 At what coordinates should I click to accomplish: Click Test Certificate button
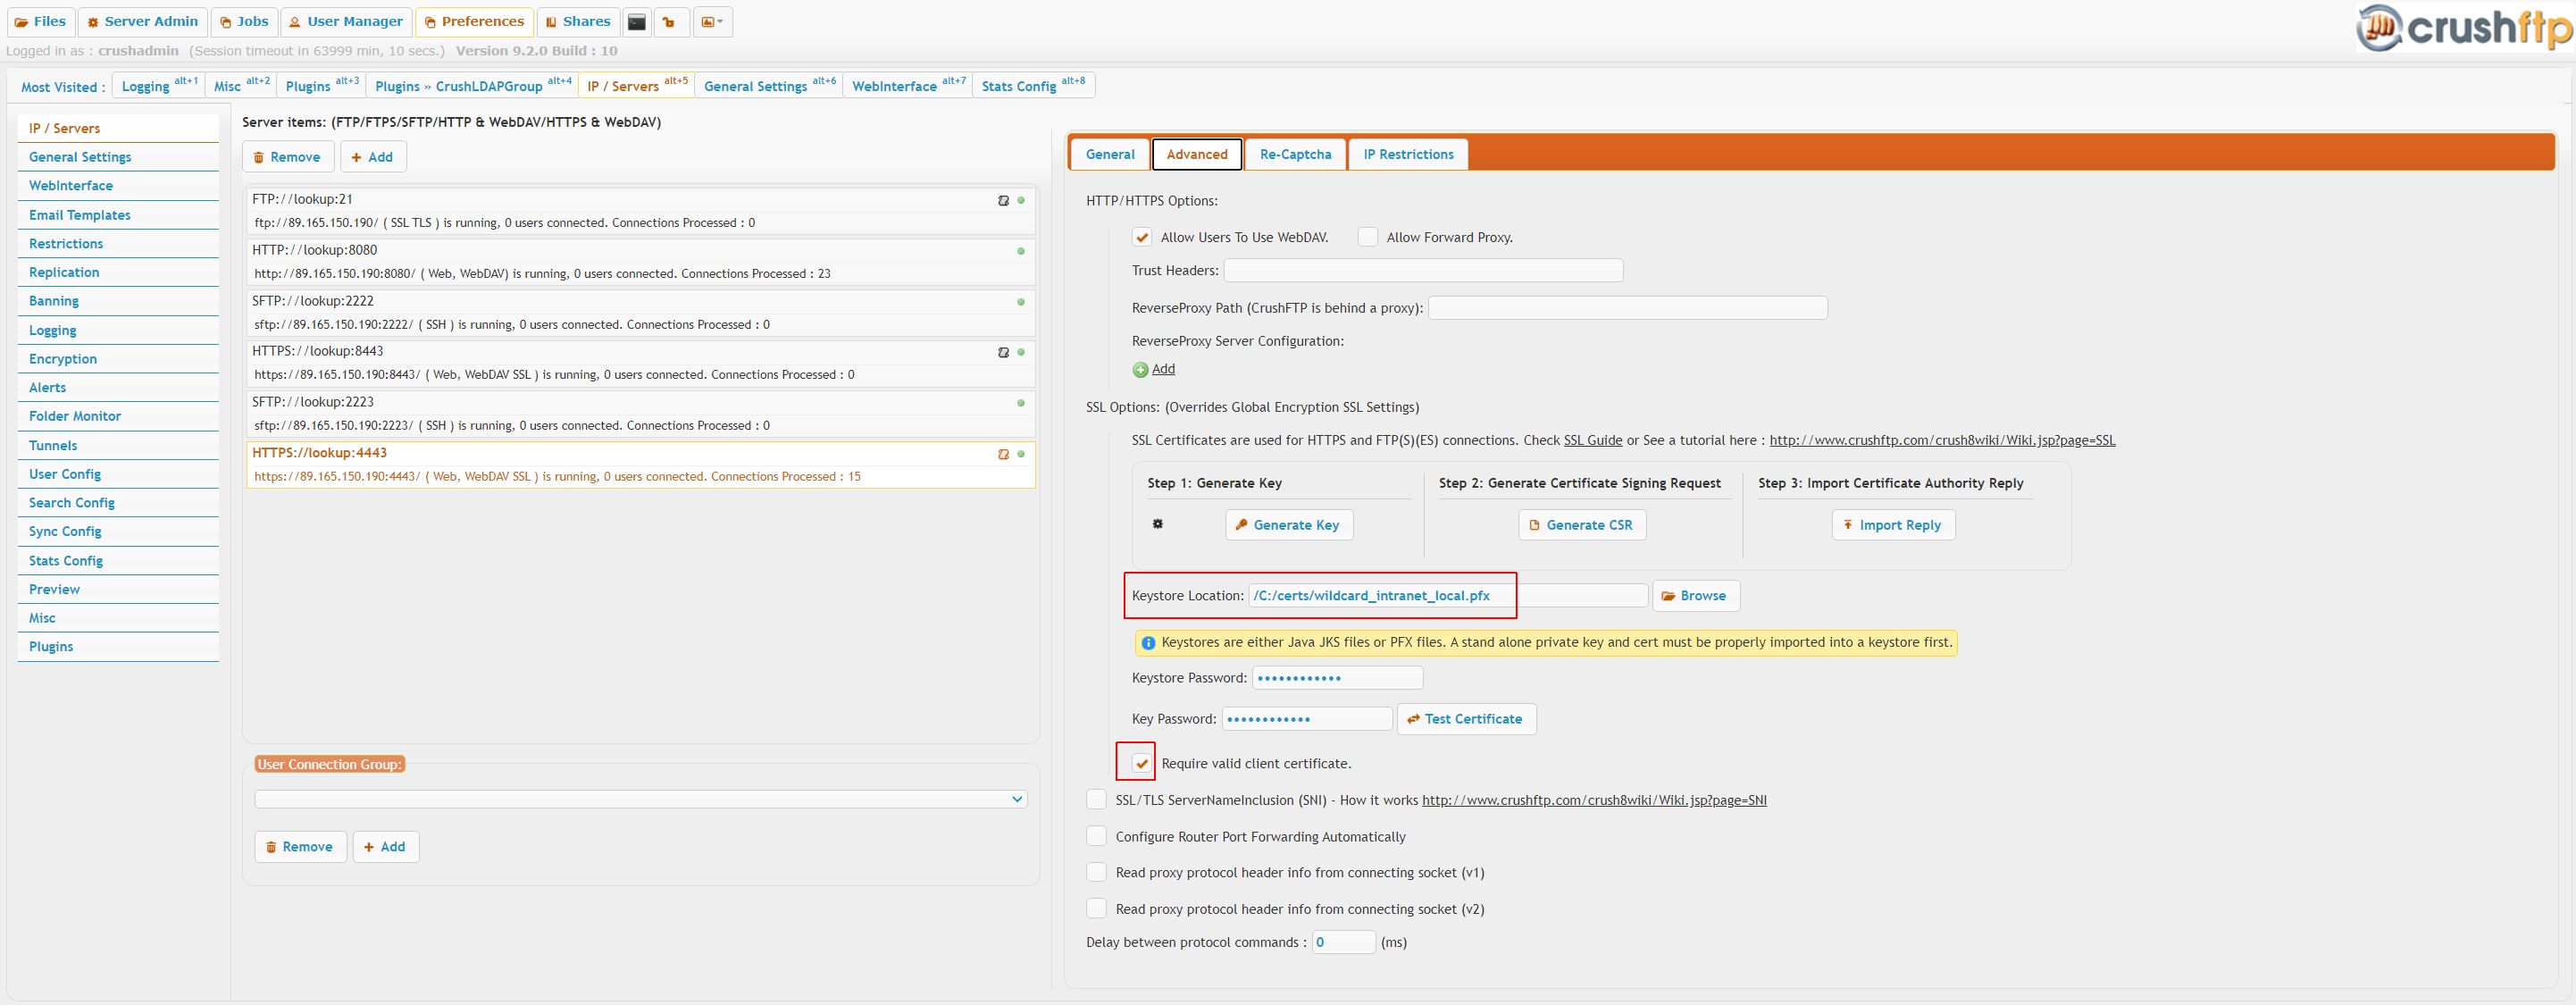[x=1466, y=719]
